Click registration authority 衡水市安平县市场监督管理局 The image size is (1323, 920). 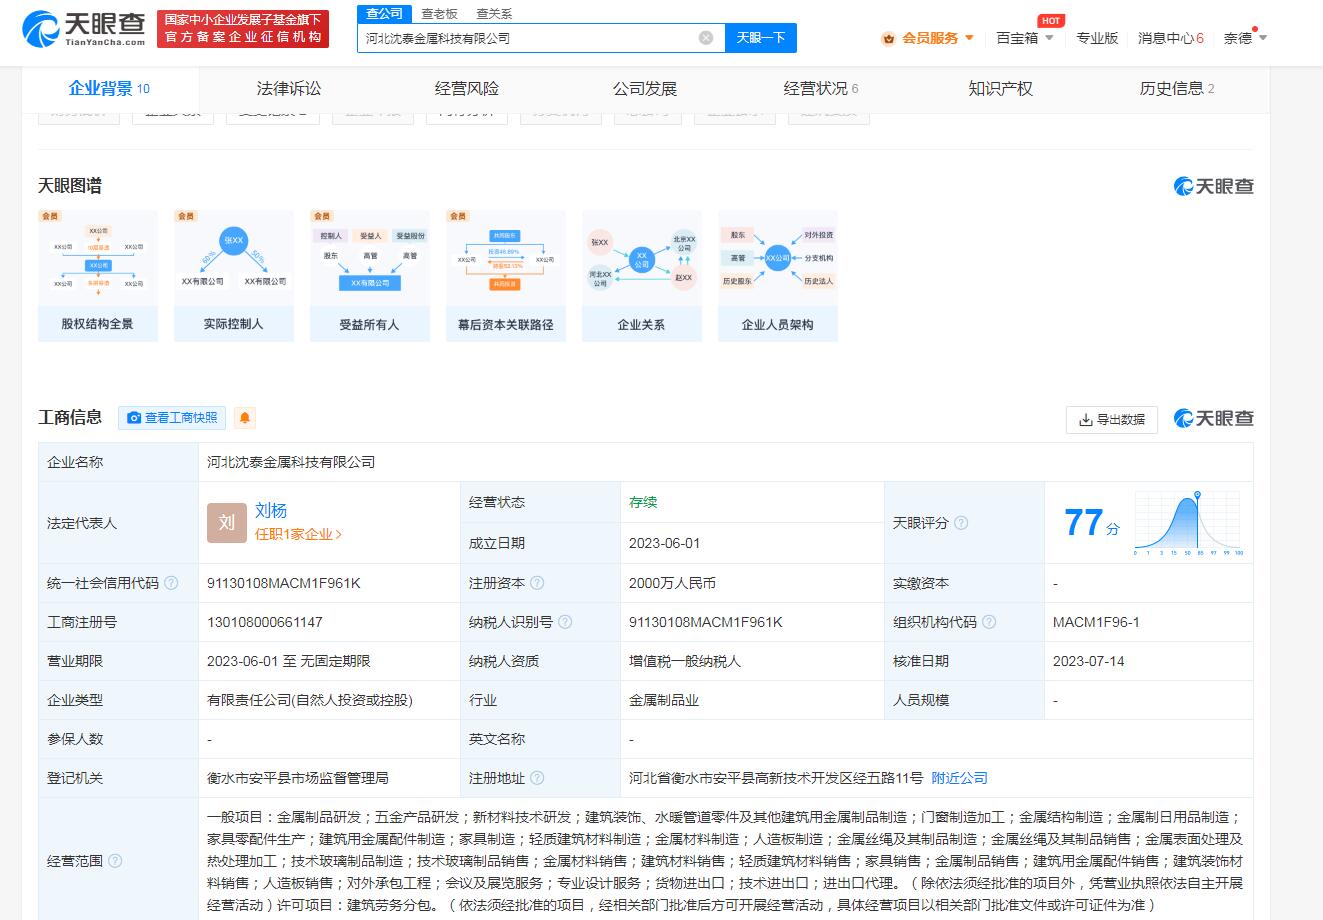tap(298, 778)
